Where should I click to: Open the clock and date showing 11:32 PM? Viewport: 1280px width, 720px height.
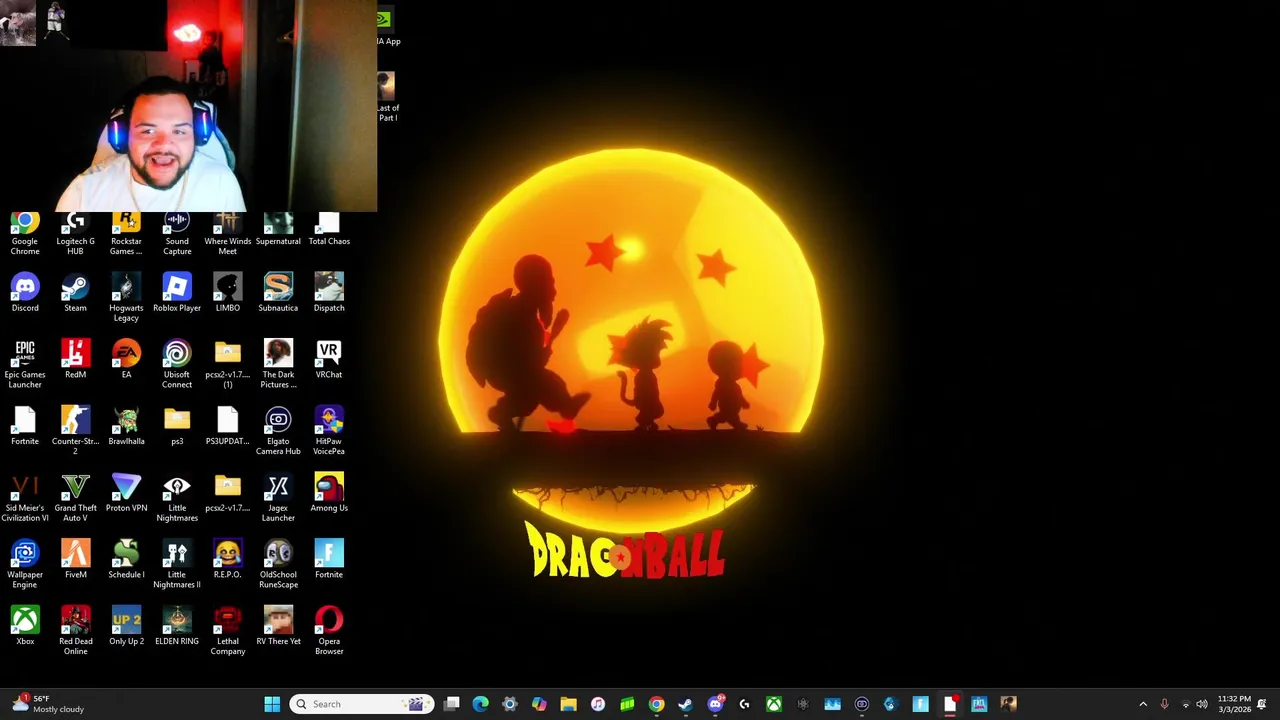[x=1234, y=704]
